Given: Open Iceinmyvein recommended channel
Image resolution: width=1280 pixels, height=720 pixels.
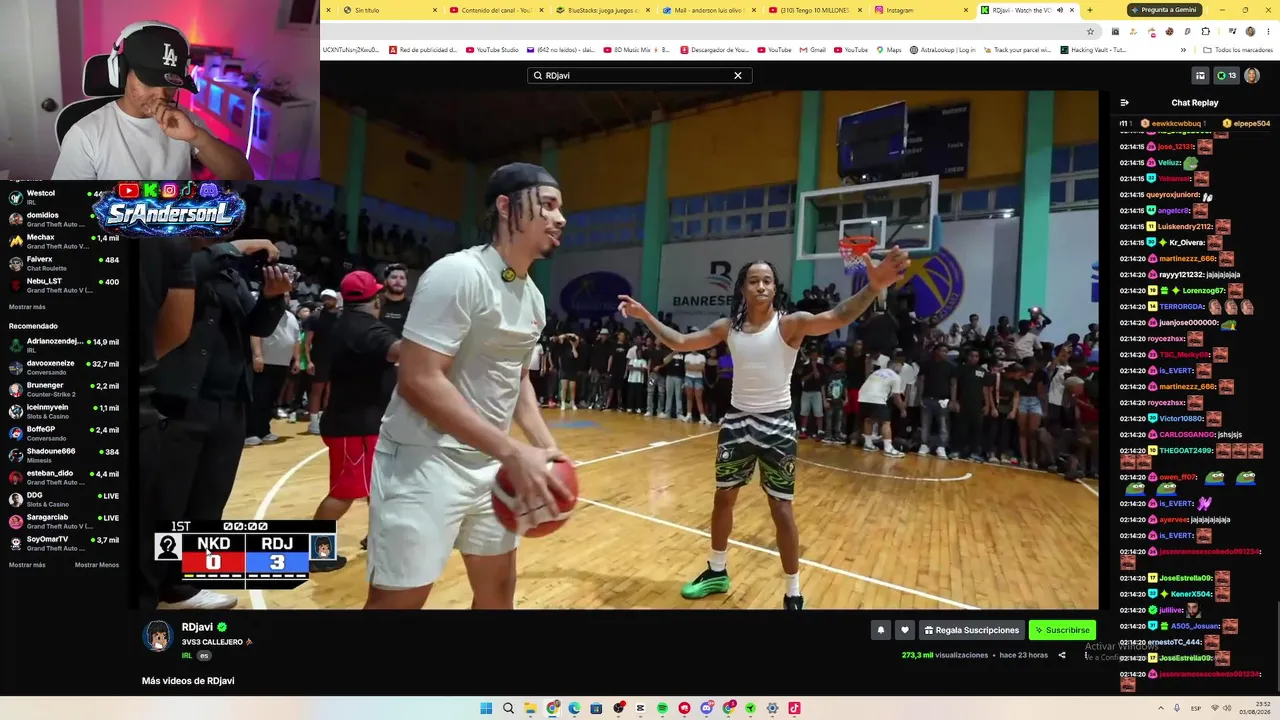Looking at the screenshot, I should coord(64,411).
